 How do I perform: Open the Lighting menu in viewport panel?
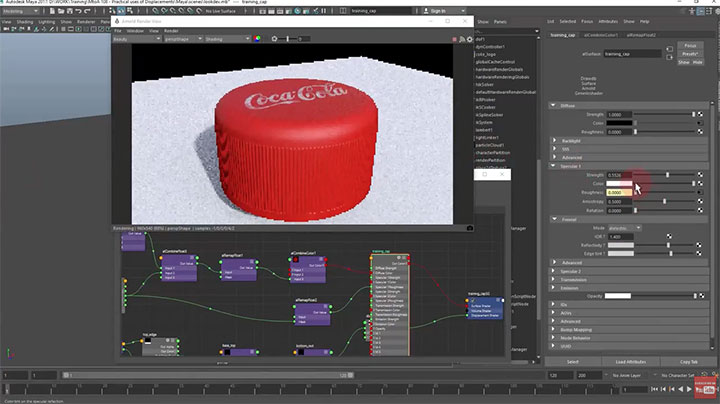46,22
